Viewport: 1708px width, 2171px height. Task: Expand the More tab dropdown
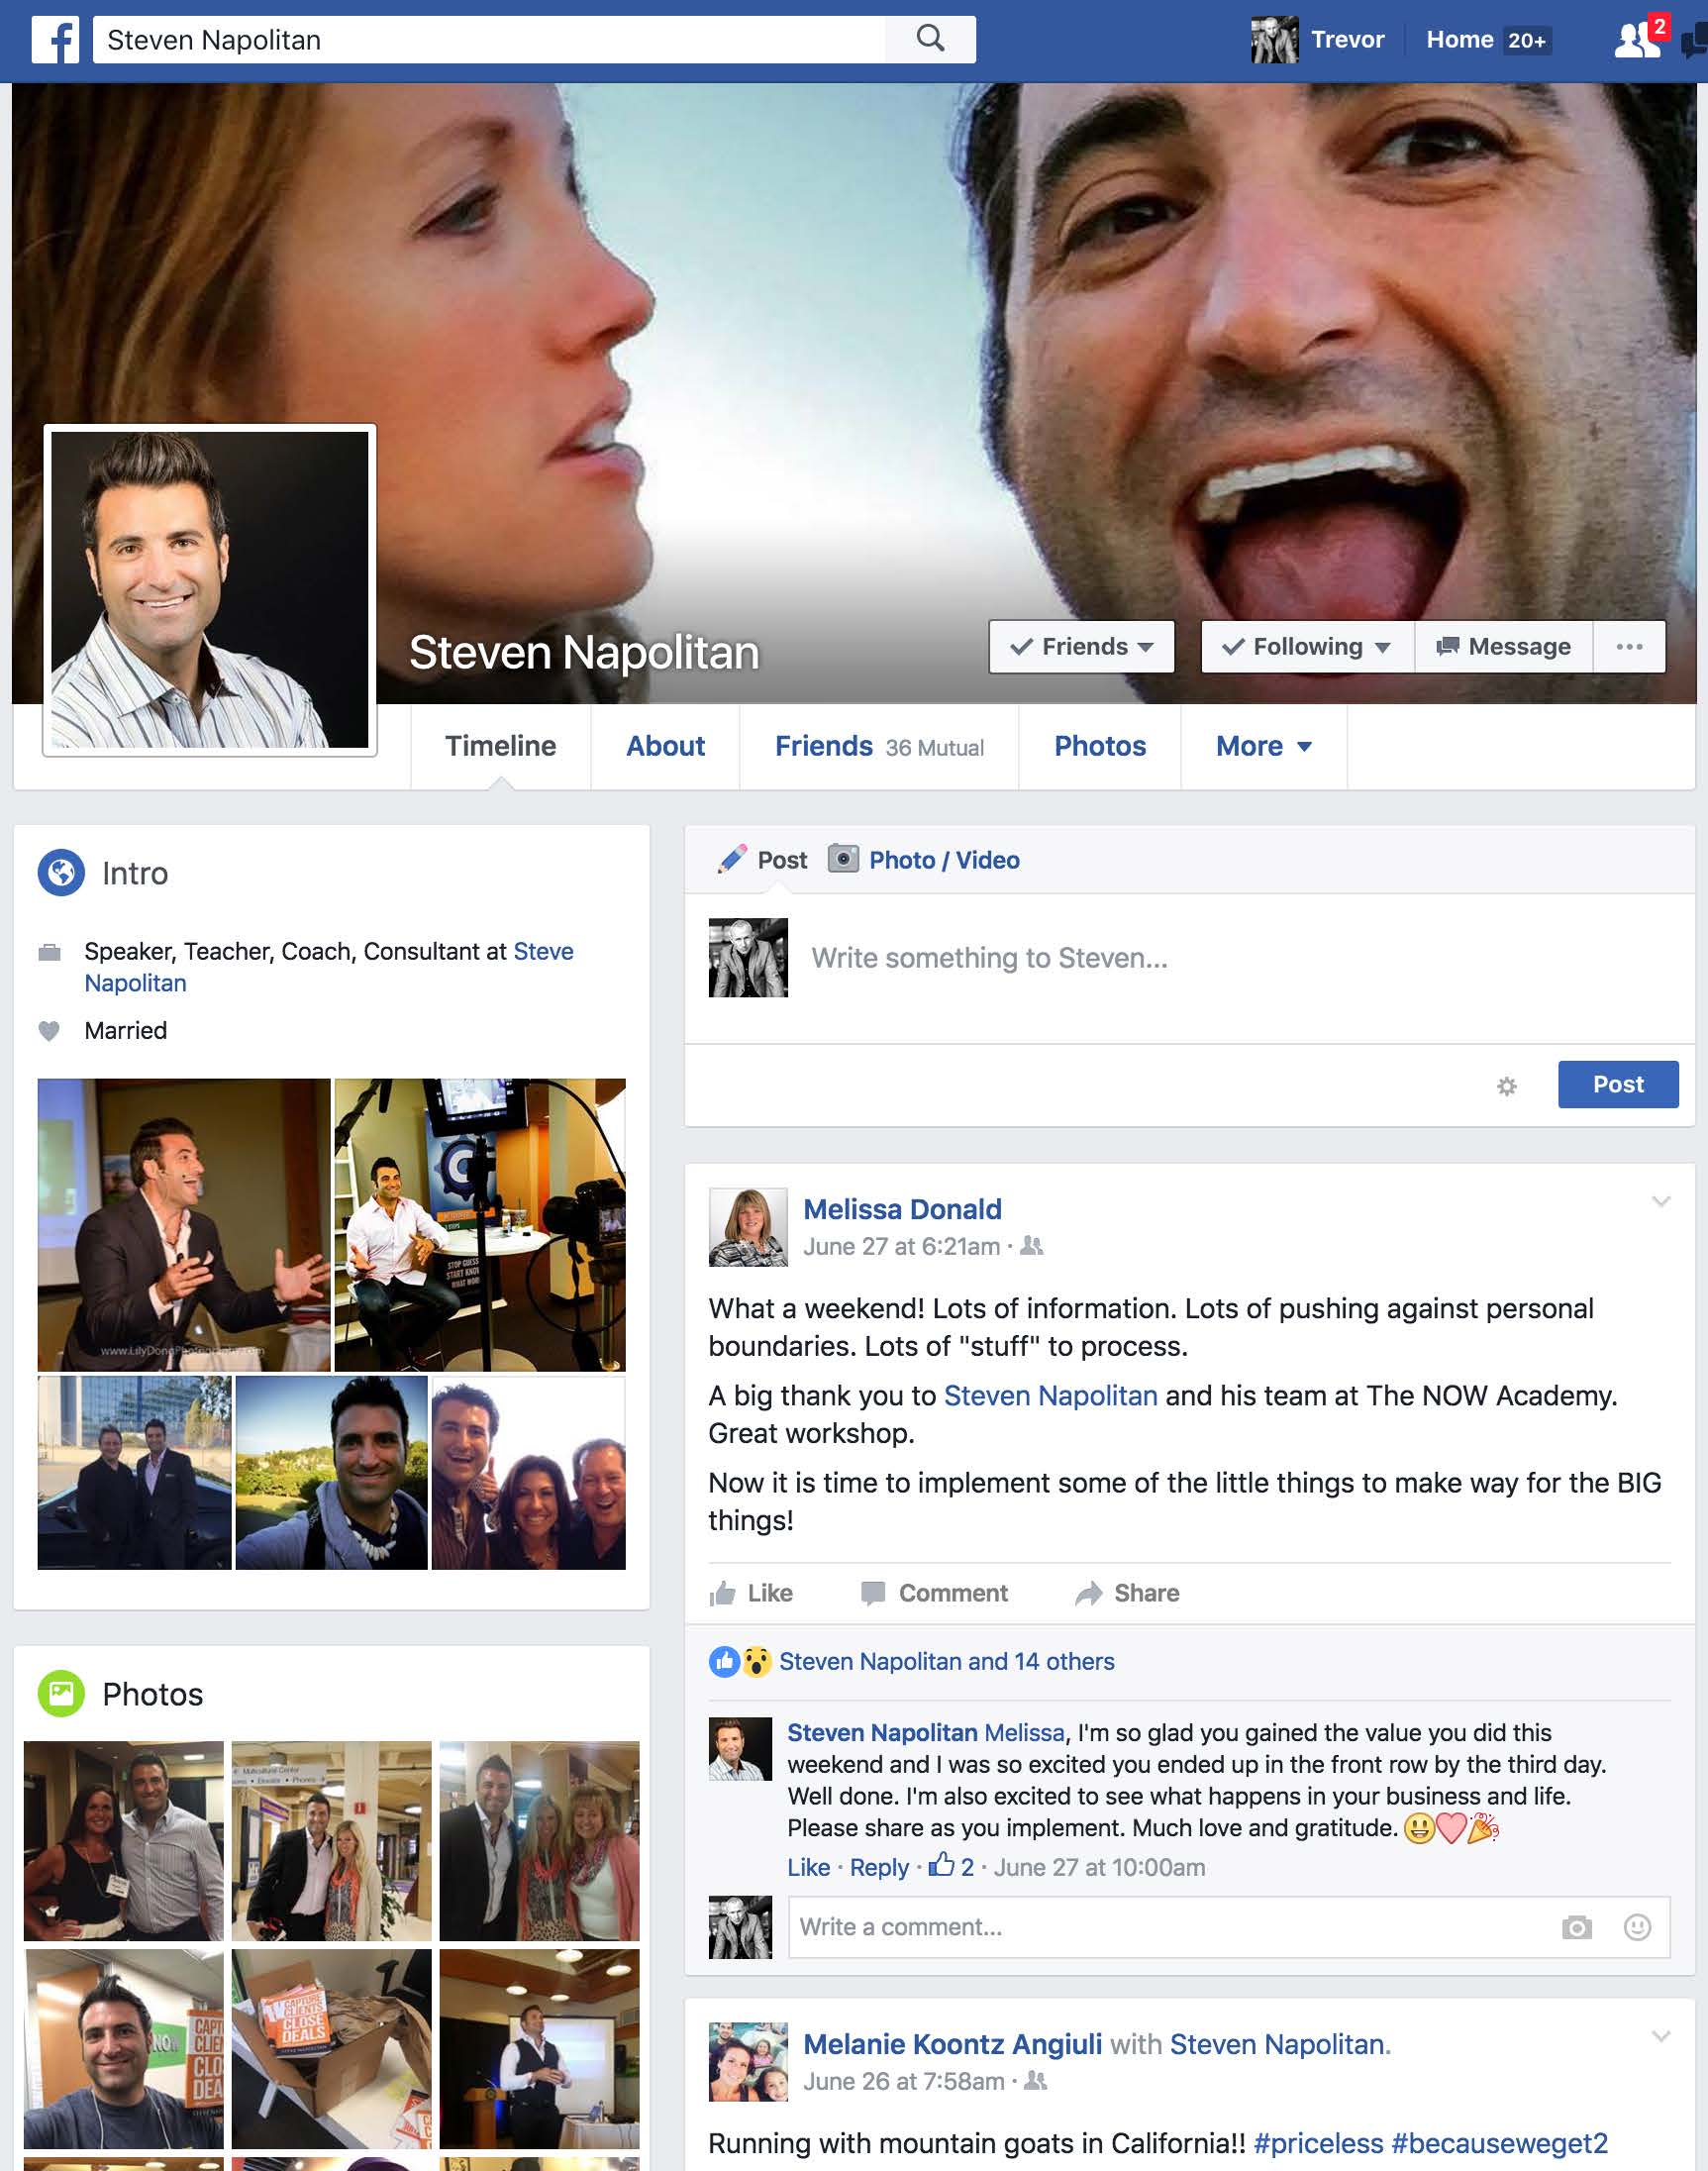1263,746
